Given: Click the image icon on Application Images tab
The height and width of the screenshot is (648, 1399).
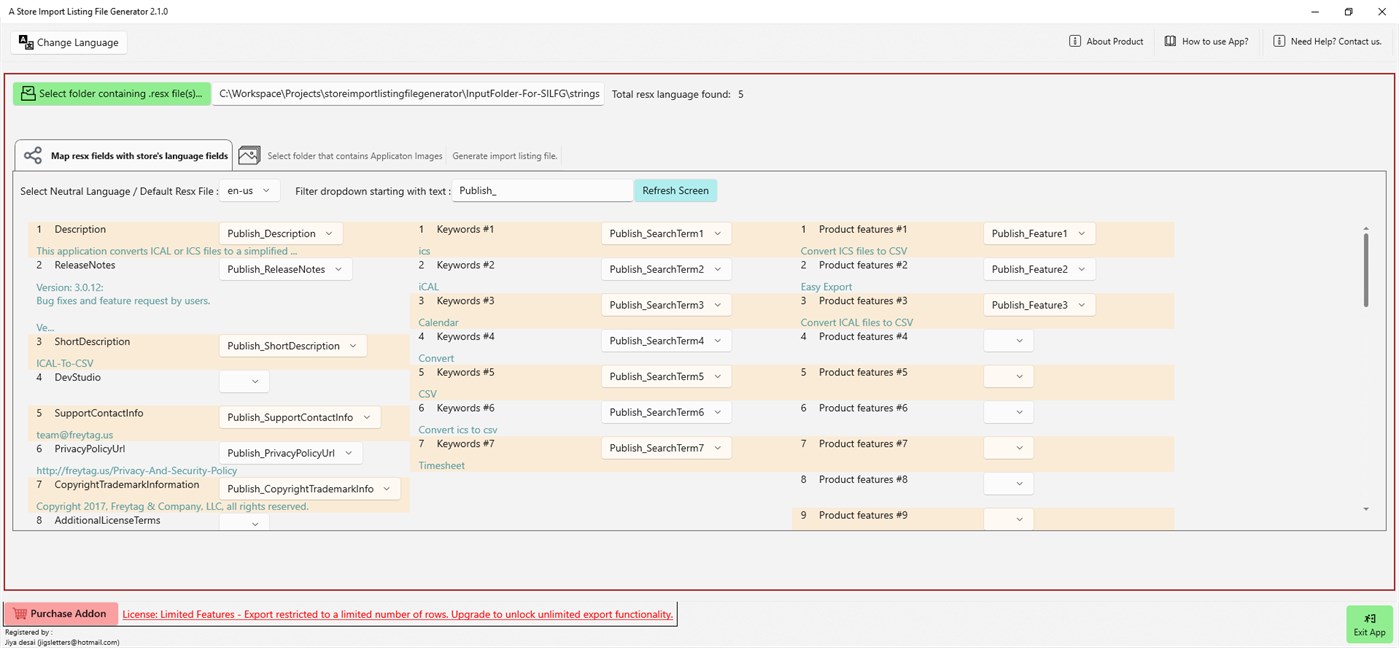Looking at the screenshot, I should 250,156.
